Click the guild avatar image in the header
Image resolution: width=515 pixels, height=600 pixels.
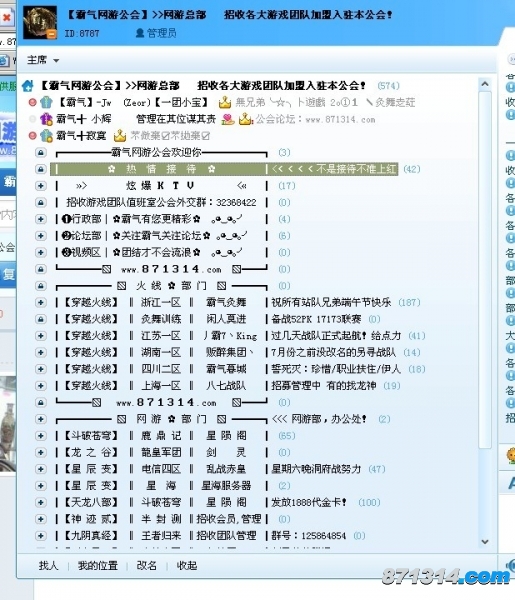[x=40, y=23]
